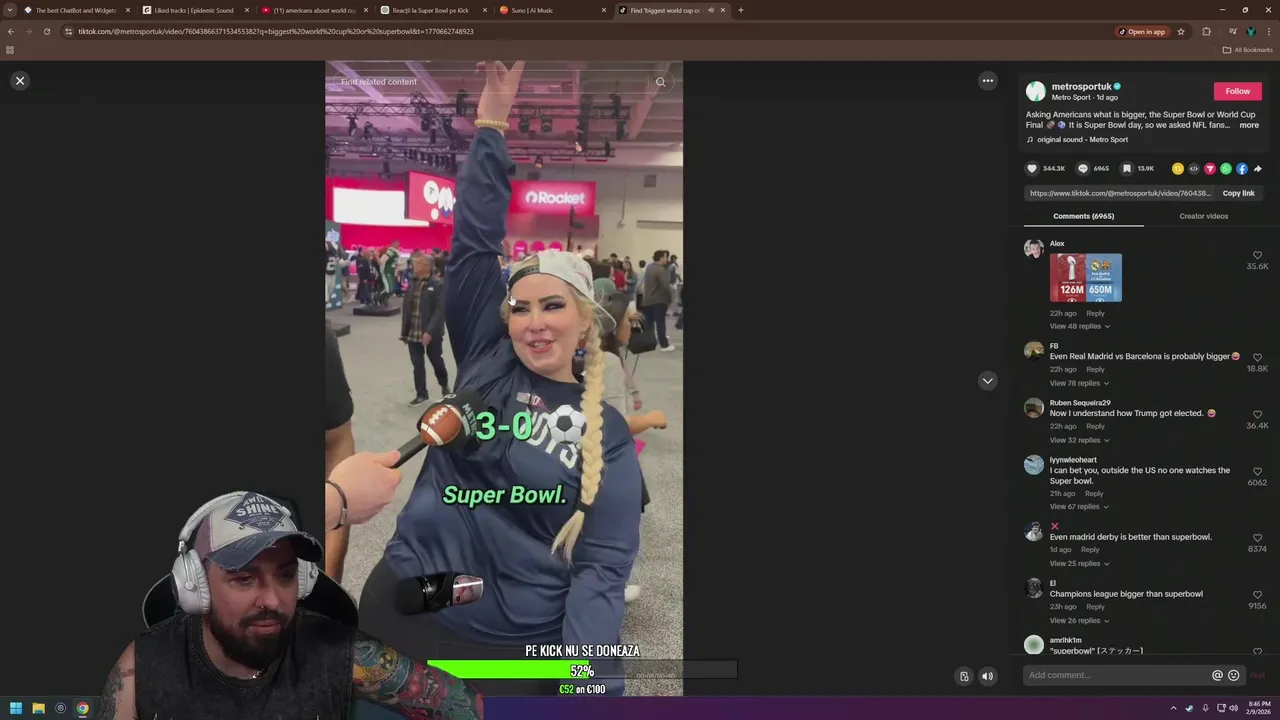Open the tab search dropdown arrow

[10, 10]
